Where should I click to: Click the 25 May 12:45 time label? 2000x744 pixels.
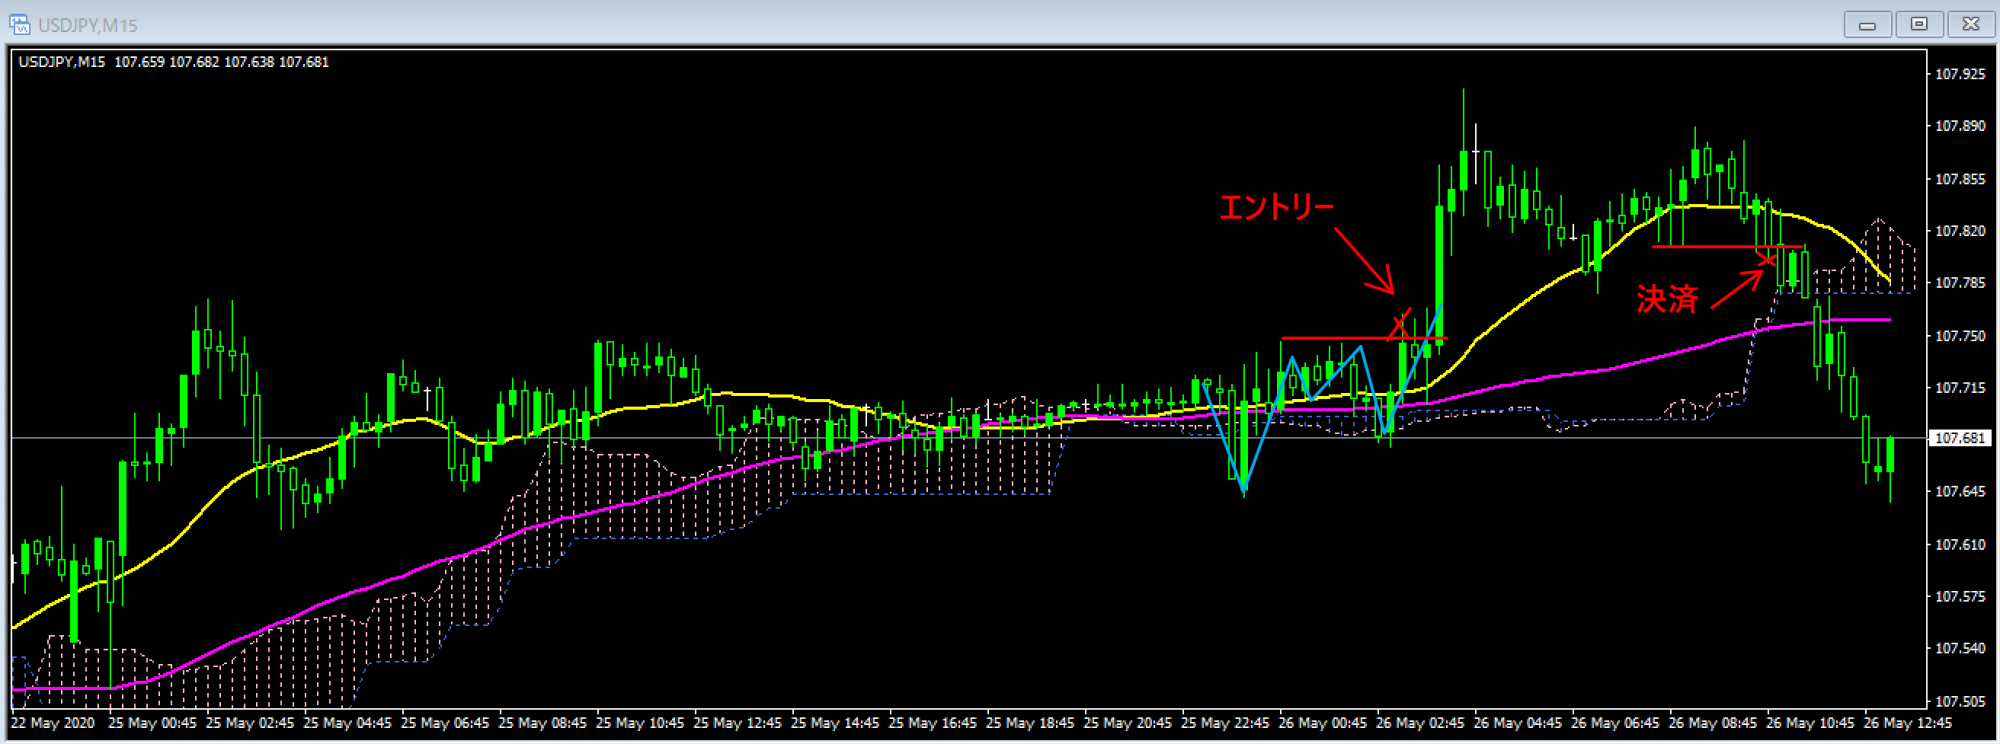[x=737, y=723]
